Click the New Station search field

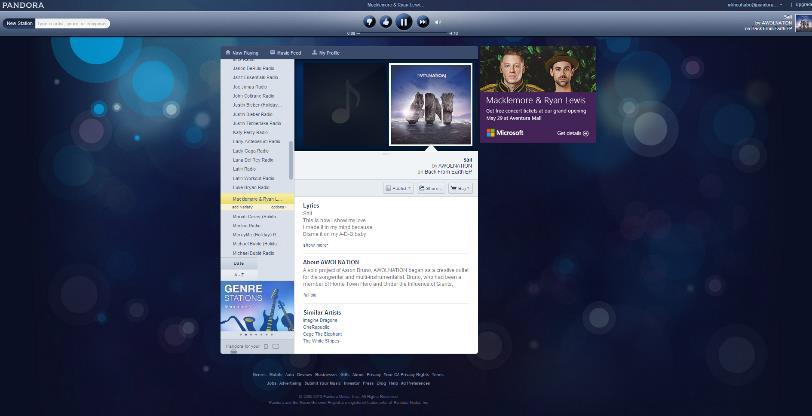click(x=72, y=23)
